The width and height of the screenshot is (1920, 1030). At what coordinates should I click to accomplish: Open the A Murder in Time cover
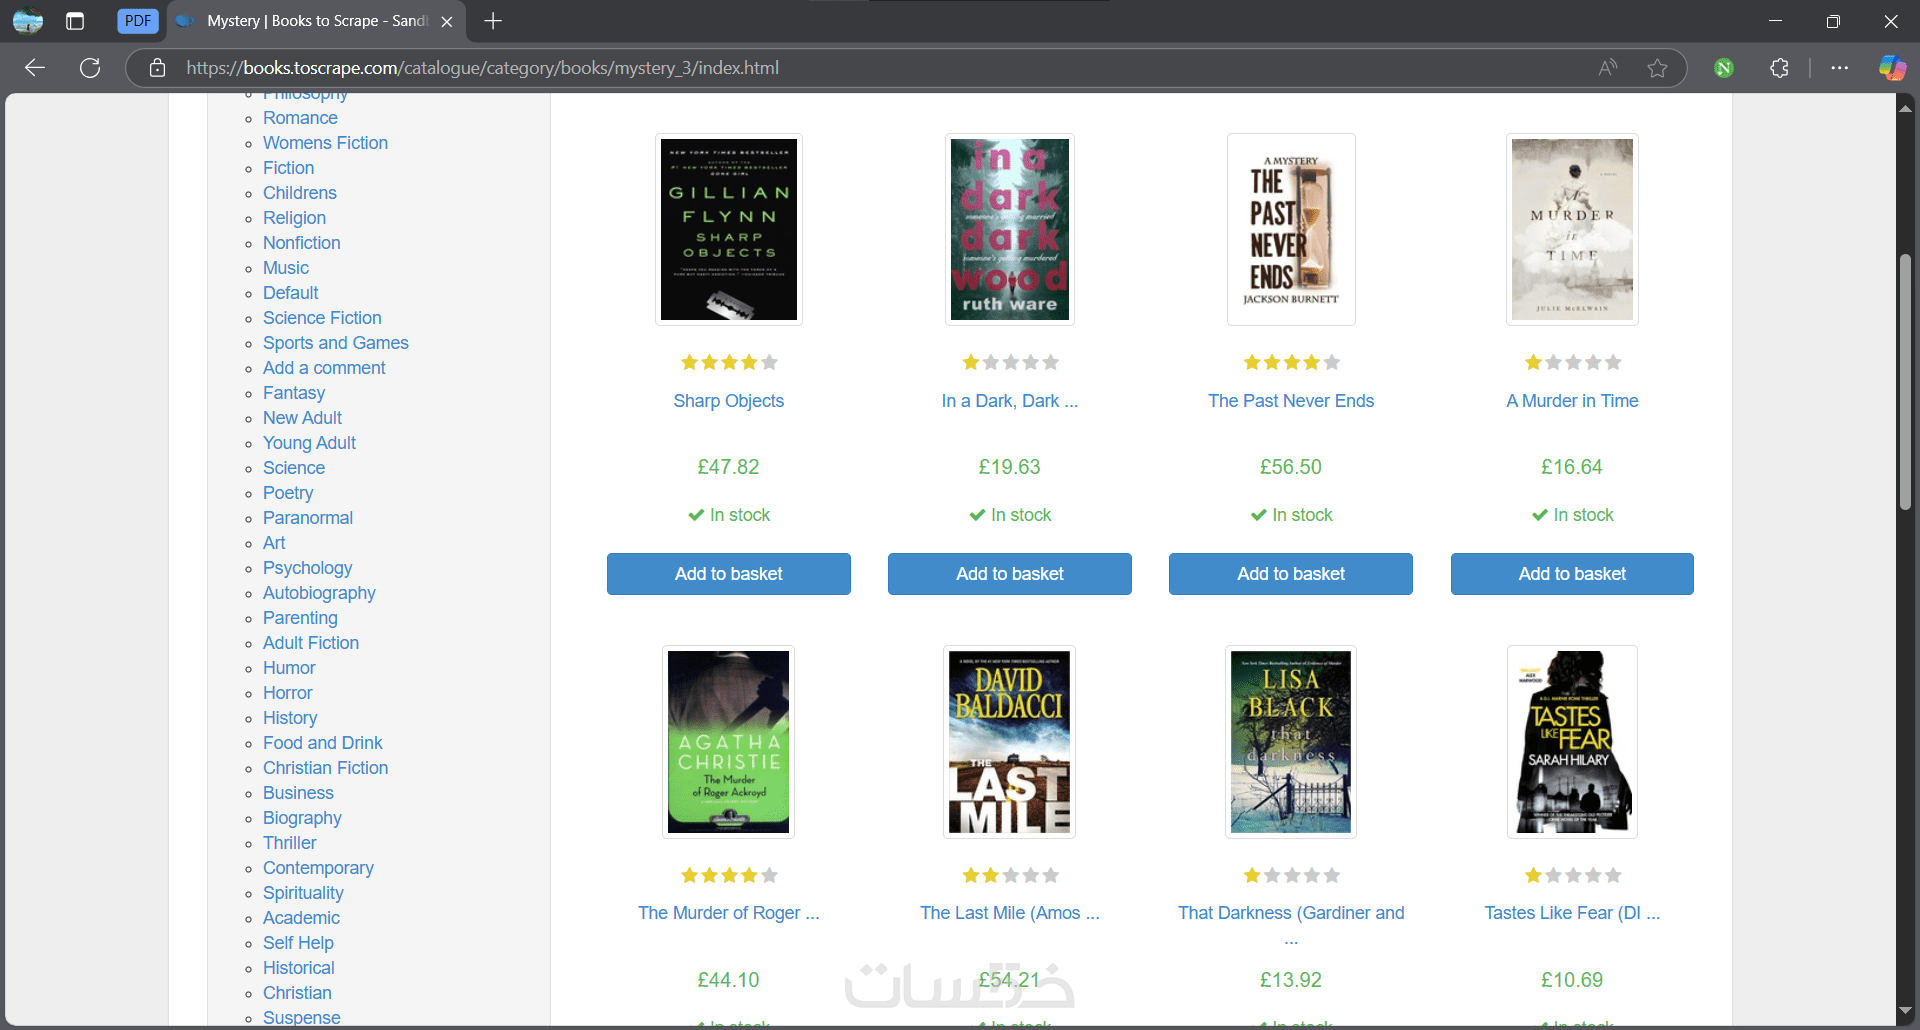(x=1572, y=229)
